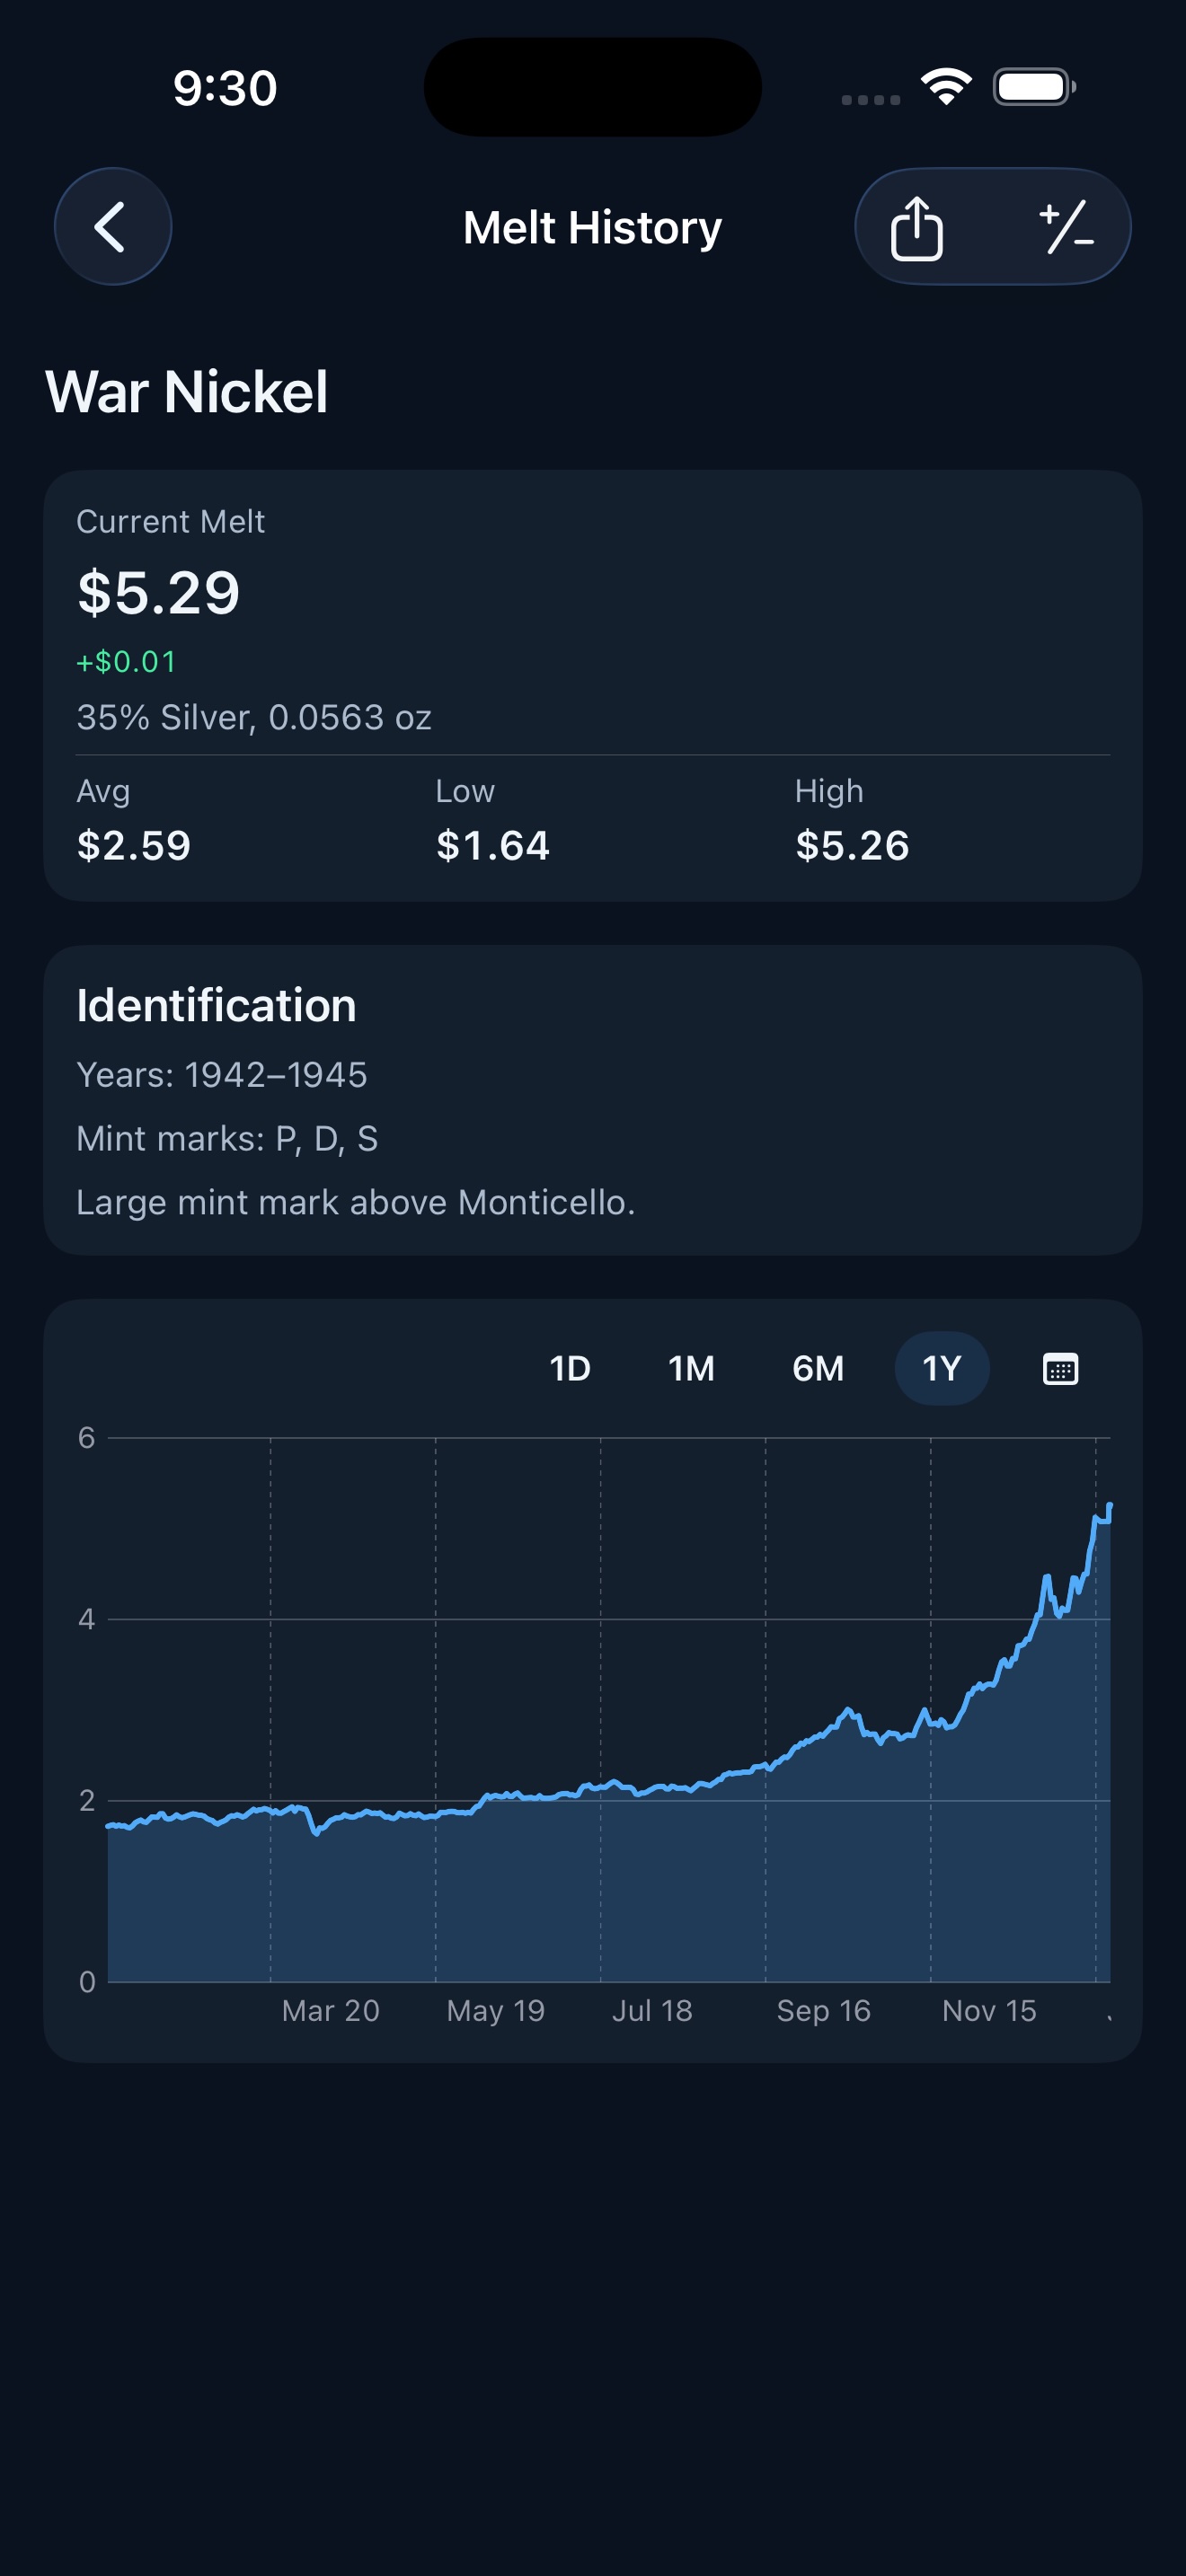Tap the Current Melt $5.29 value
This screenshot has width=1186, height=2576.
coord(159,592)
